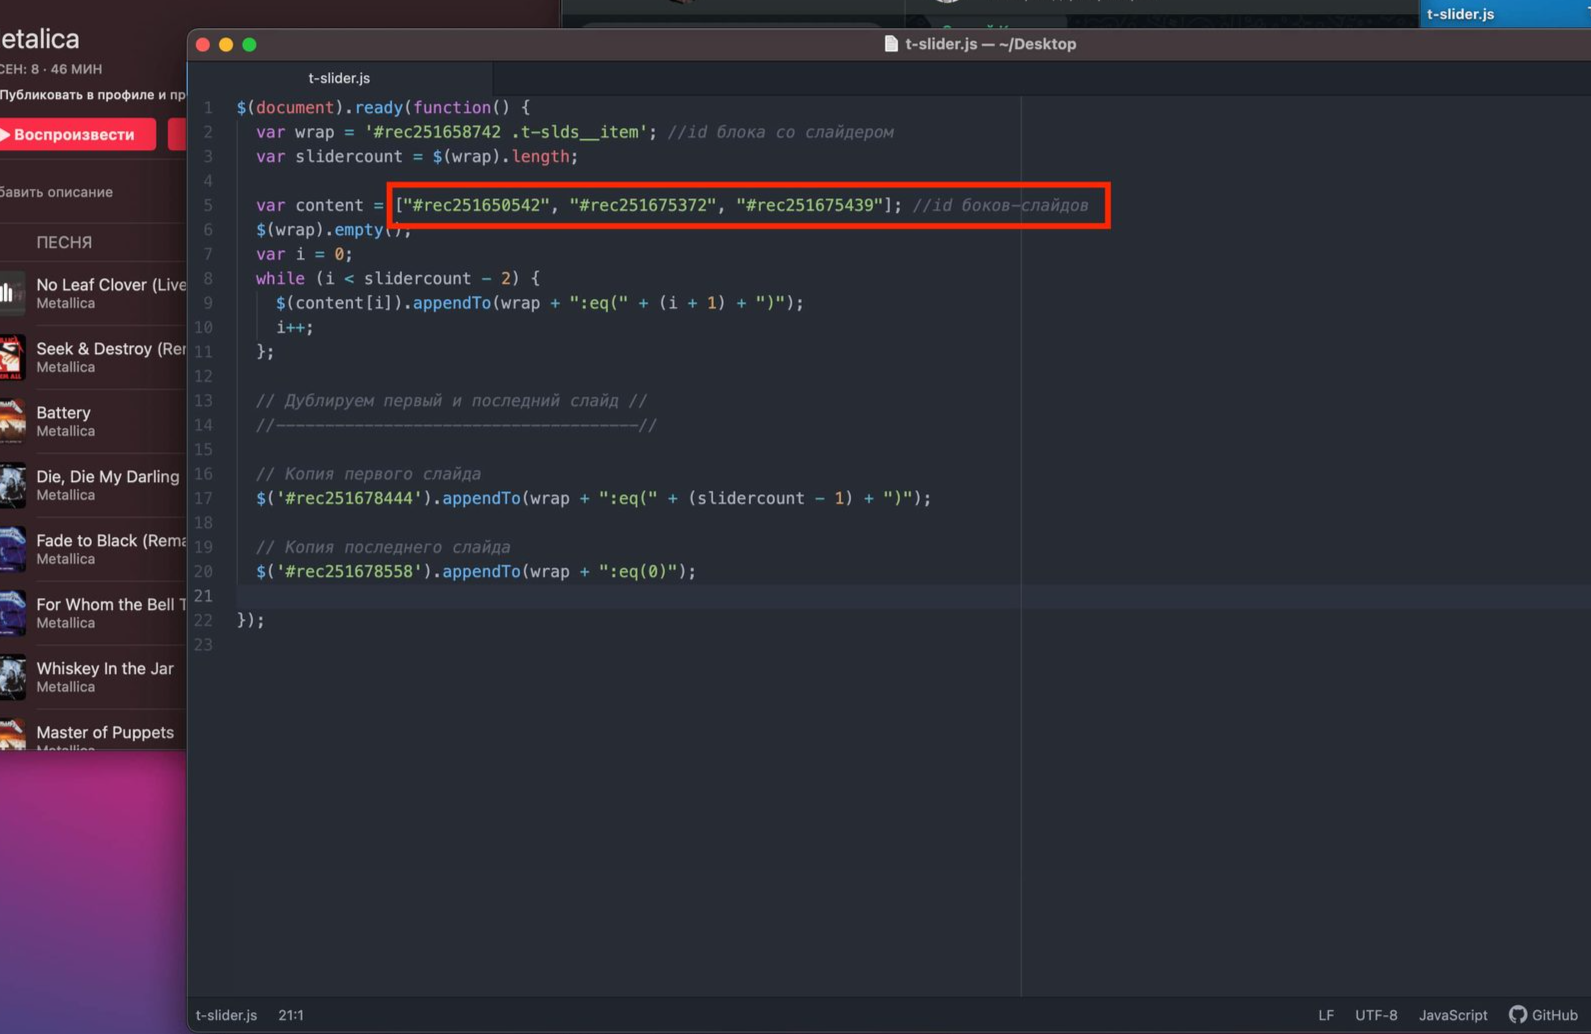Click '#rec251678558' selector on line 20
This screenshot has width=1591, height=1034.
(x=349, y=571)
